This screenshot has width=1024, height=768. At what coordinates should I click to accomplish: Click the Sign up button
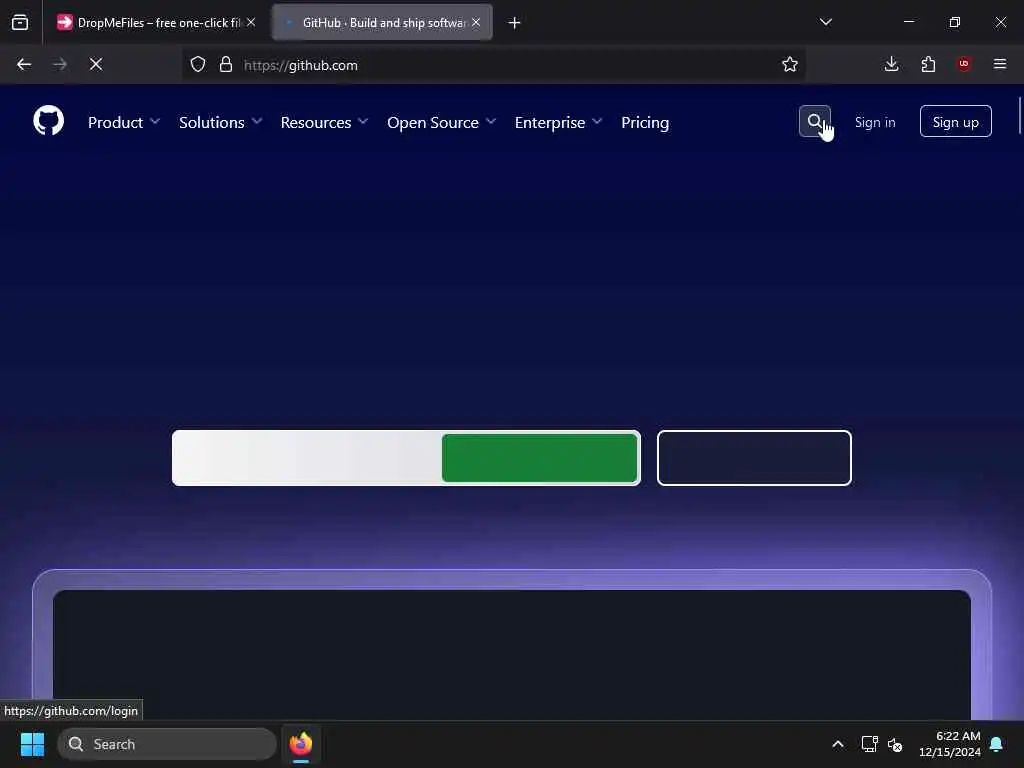click(x=955, y=121)
